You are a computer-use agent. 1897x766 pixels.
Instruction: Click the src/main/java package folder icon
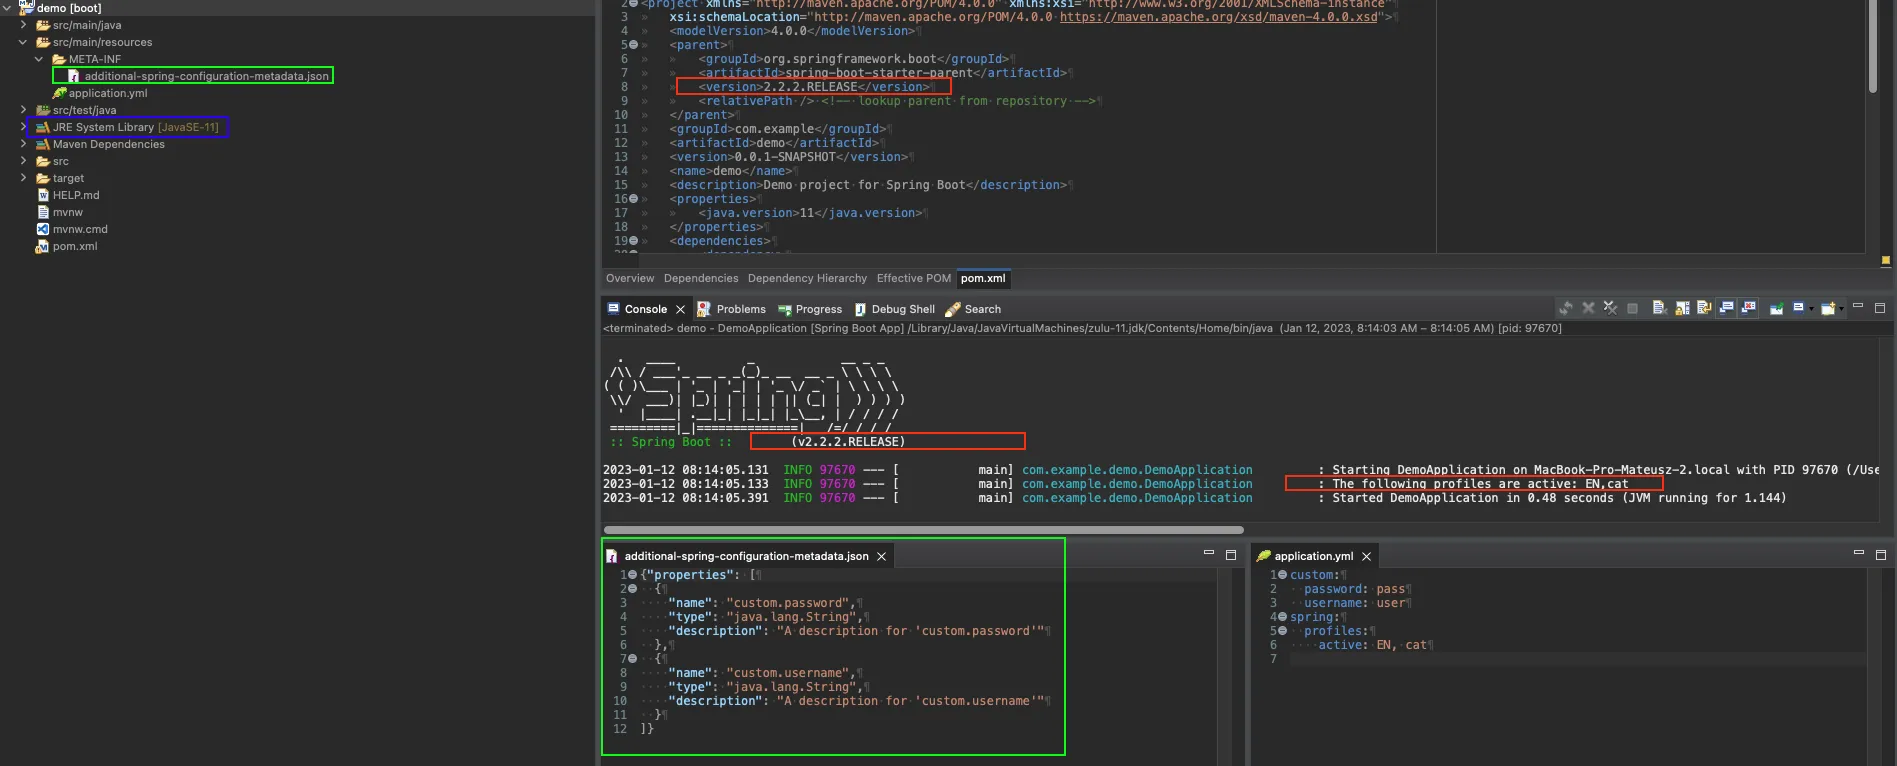[x=43, y=25]
